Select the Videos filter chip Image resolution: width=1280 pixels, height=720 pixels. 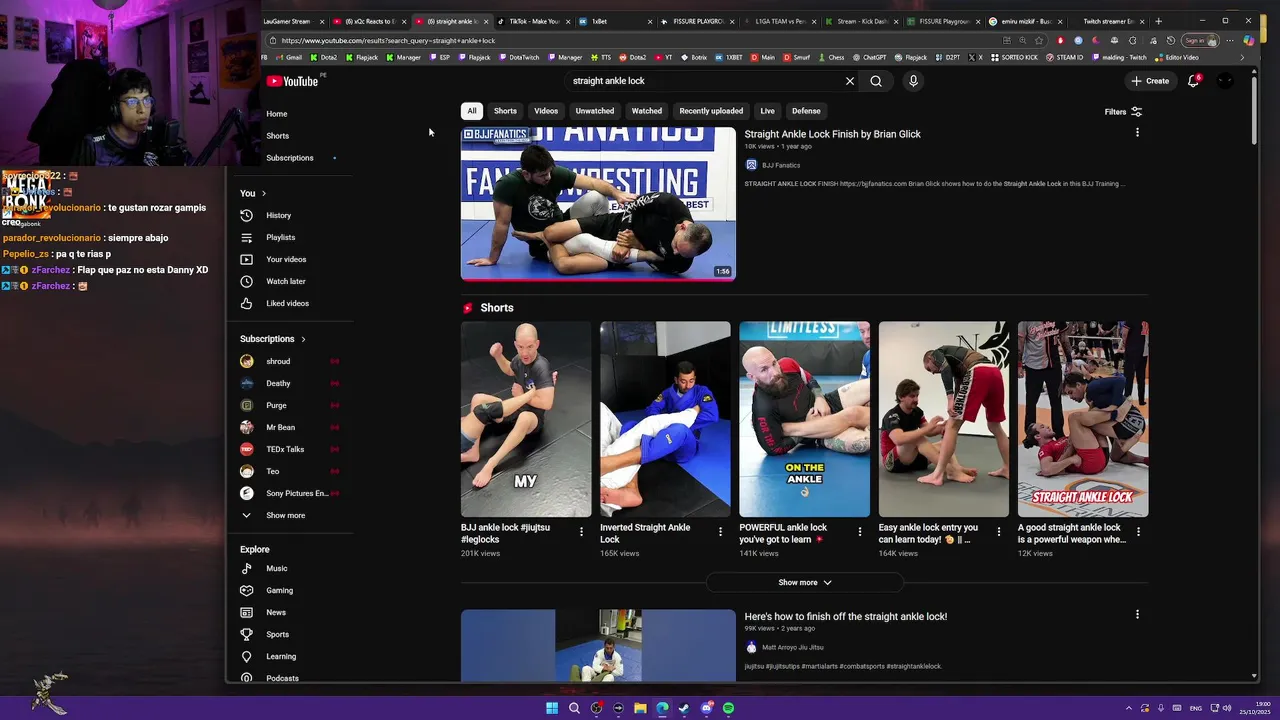click(546, 111)
